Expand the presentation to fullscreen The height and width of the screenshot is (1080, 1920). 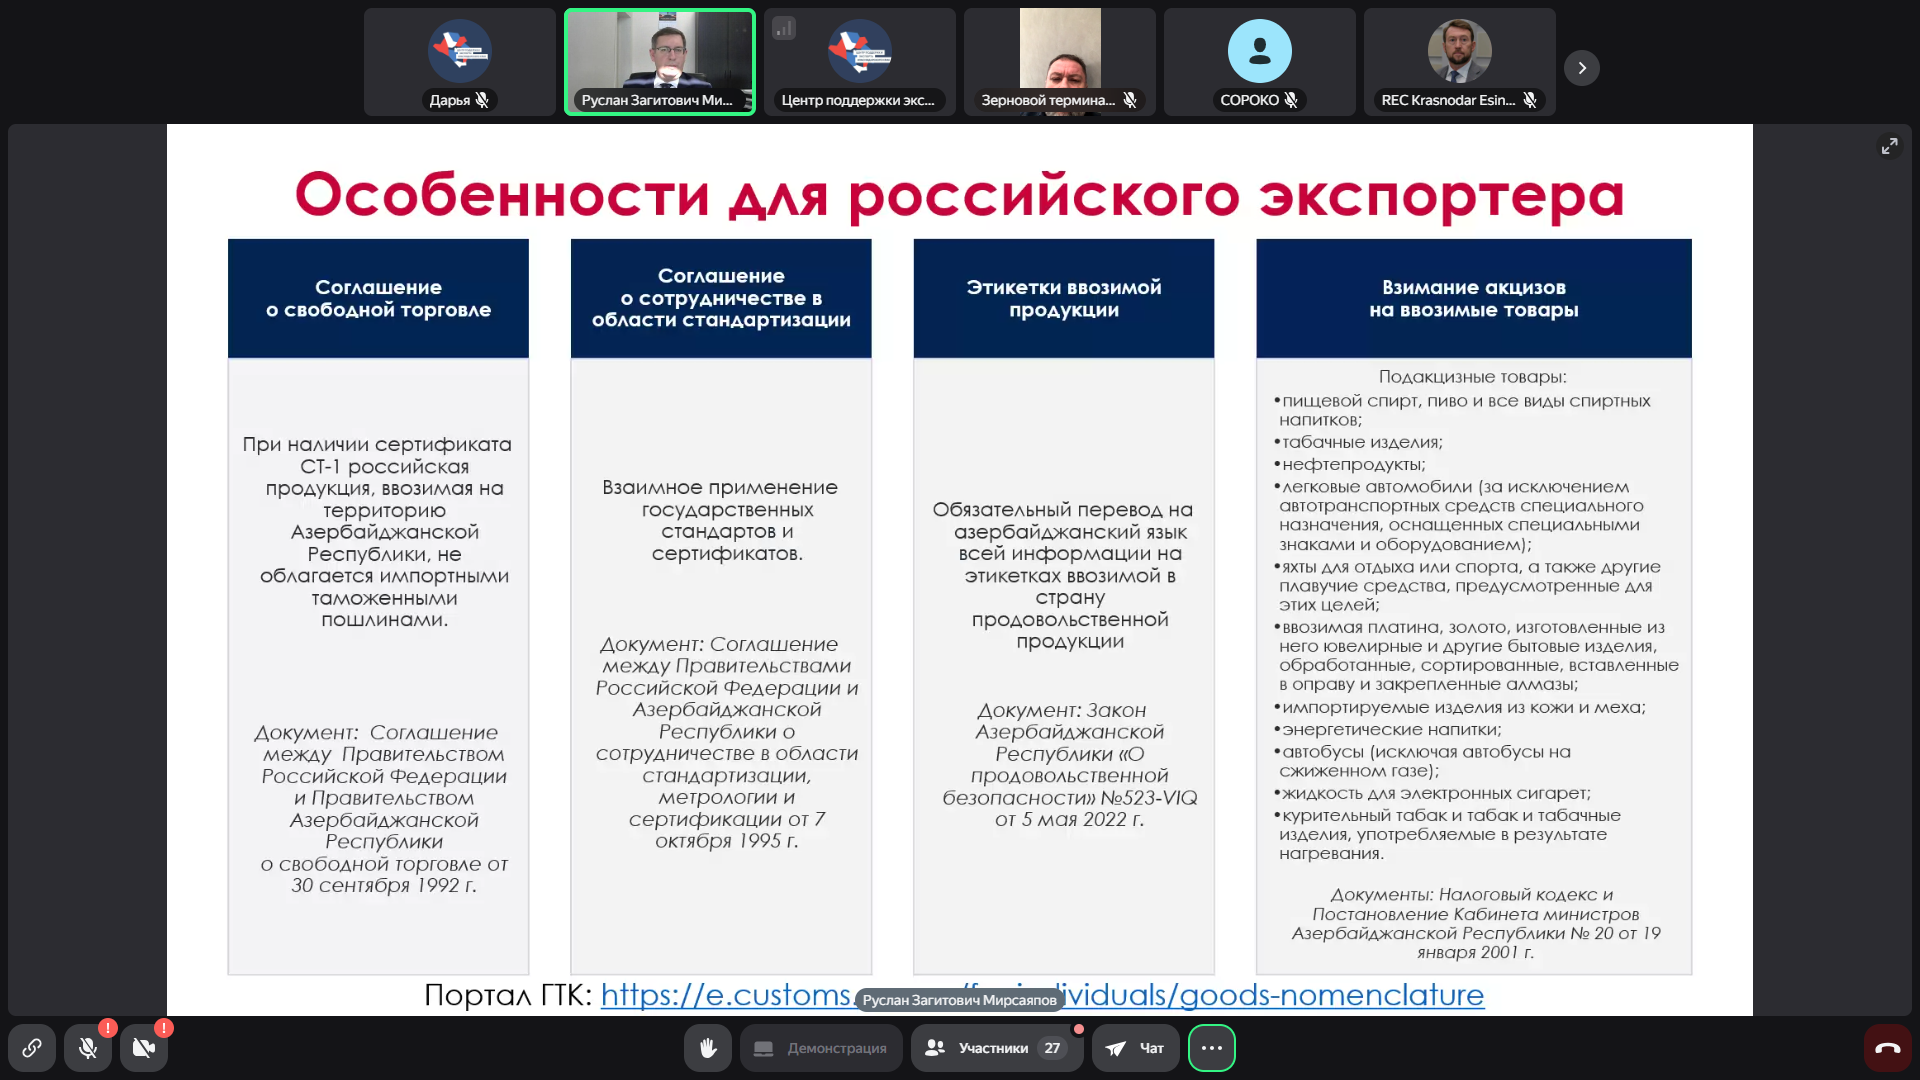[1889, 146]
